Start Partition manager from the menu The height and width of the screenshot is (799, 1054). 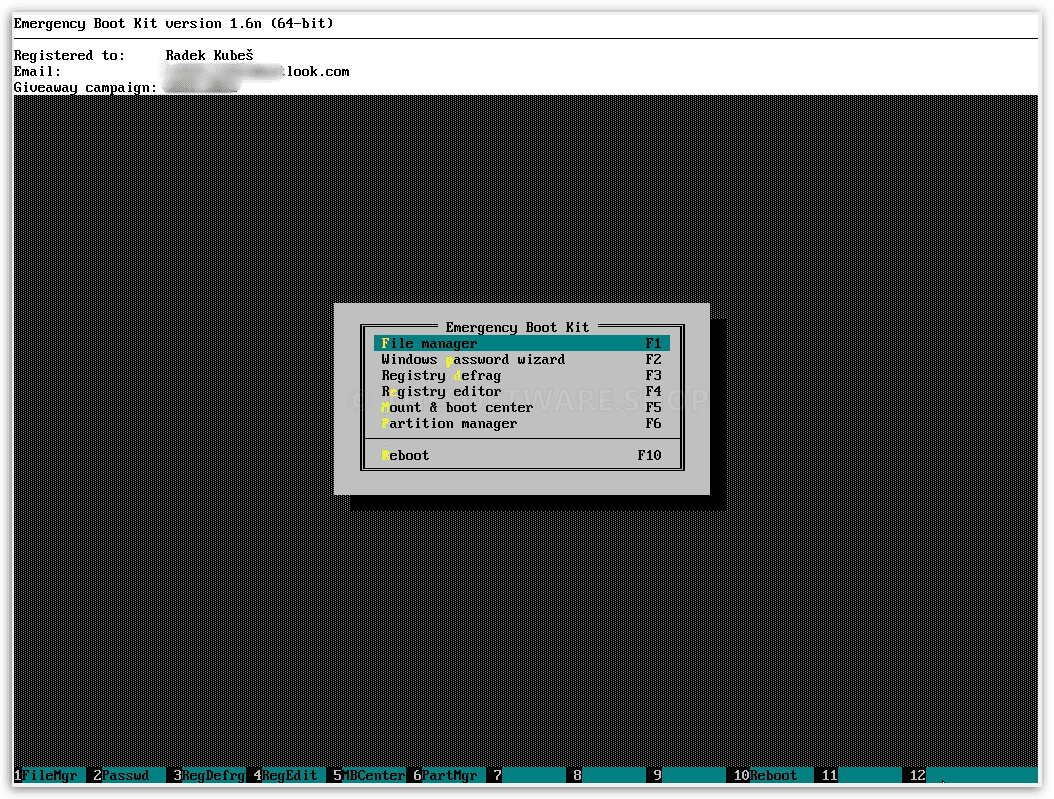(x=522, y=423)
